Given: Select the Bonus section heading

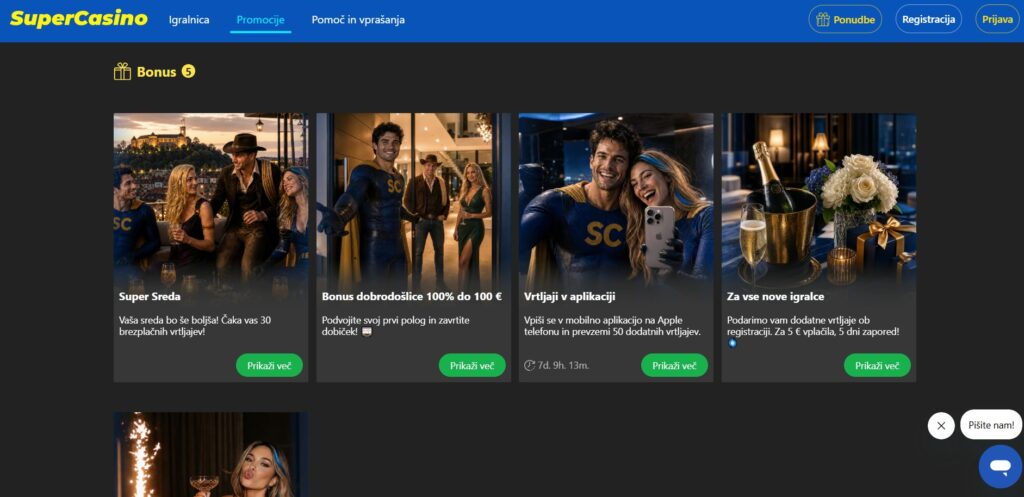Looking at the screenshot, I should 157,72.
